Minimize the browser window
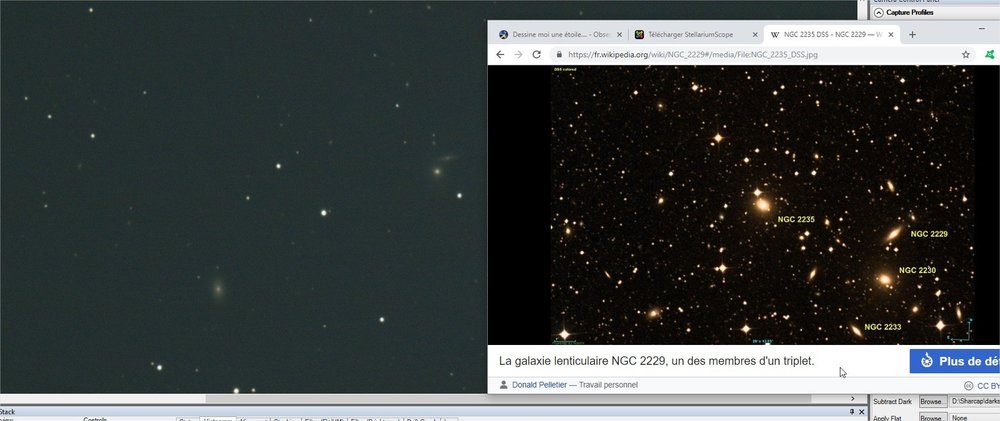The image size is (1000, 421). click(x=982, y=29)
